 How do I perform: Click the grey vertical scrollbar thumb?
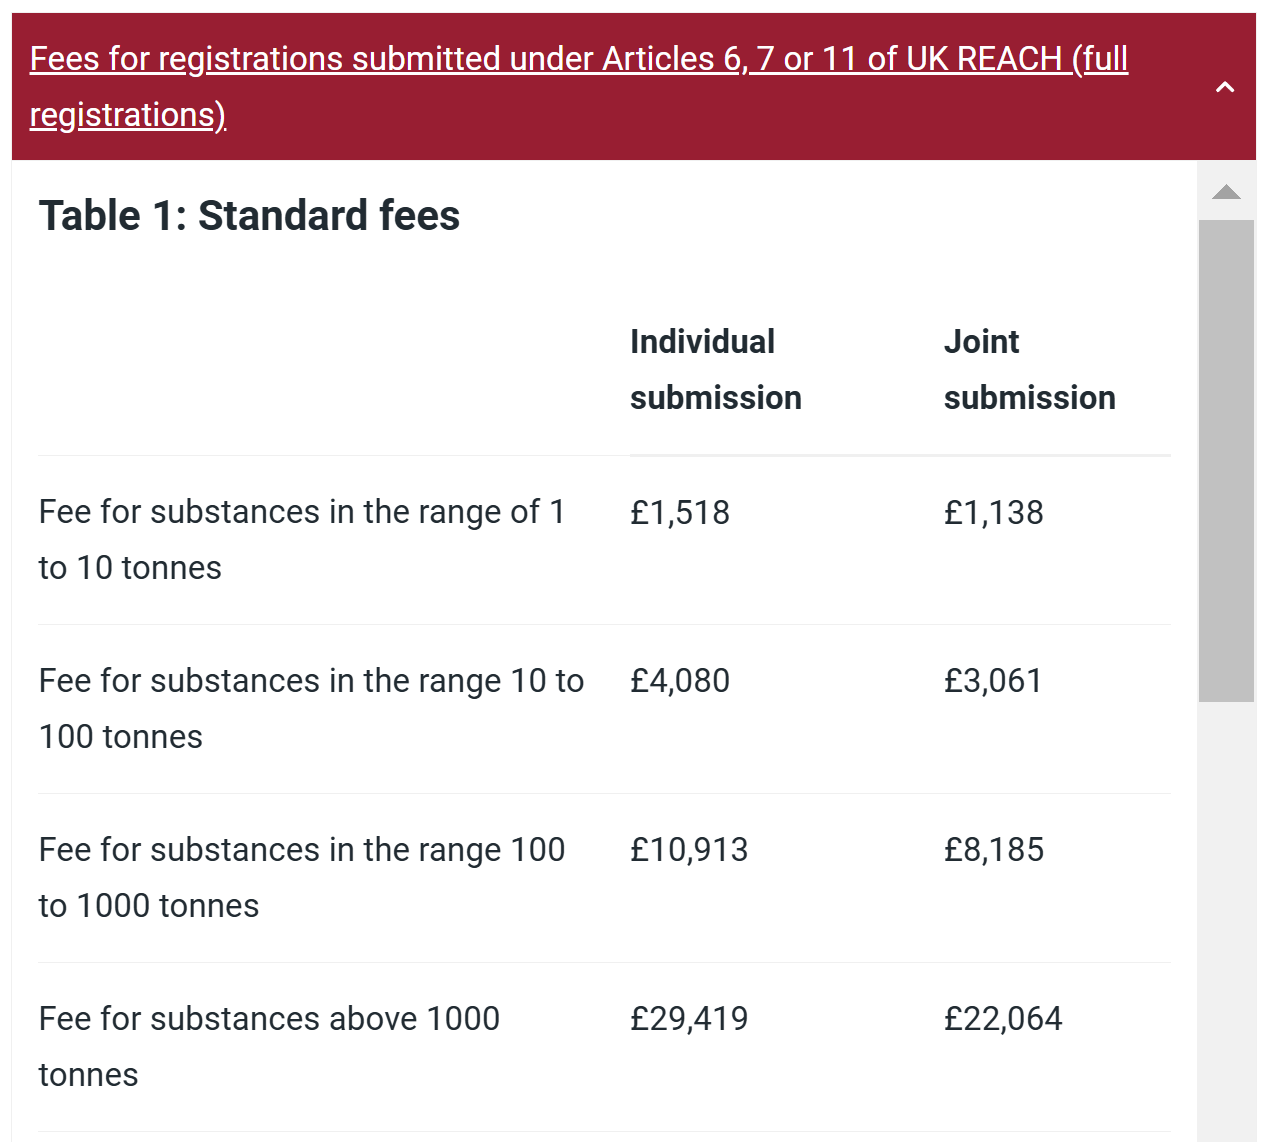point(1226,460)
